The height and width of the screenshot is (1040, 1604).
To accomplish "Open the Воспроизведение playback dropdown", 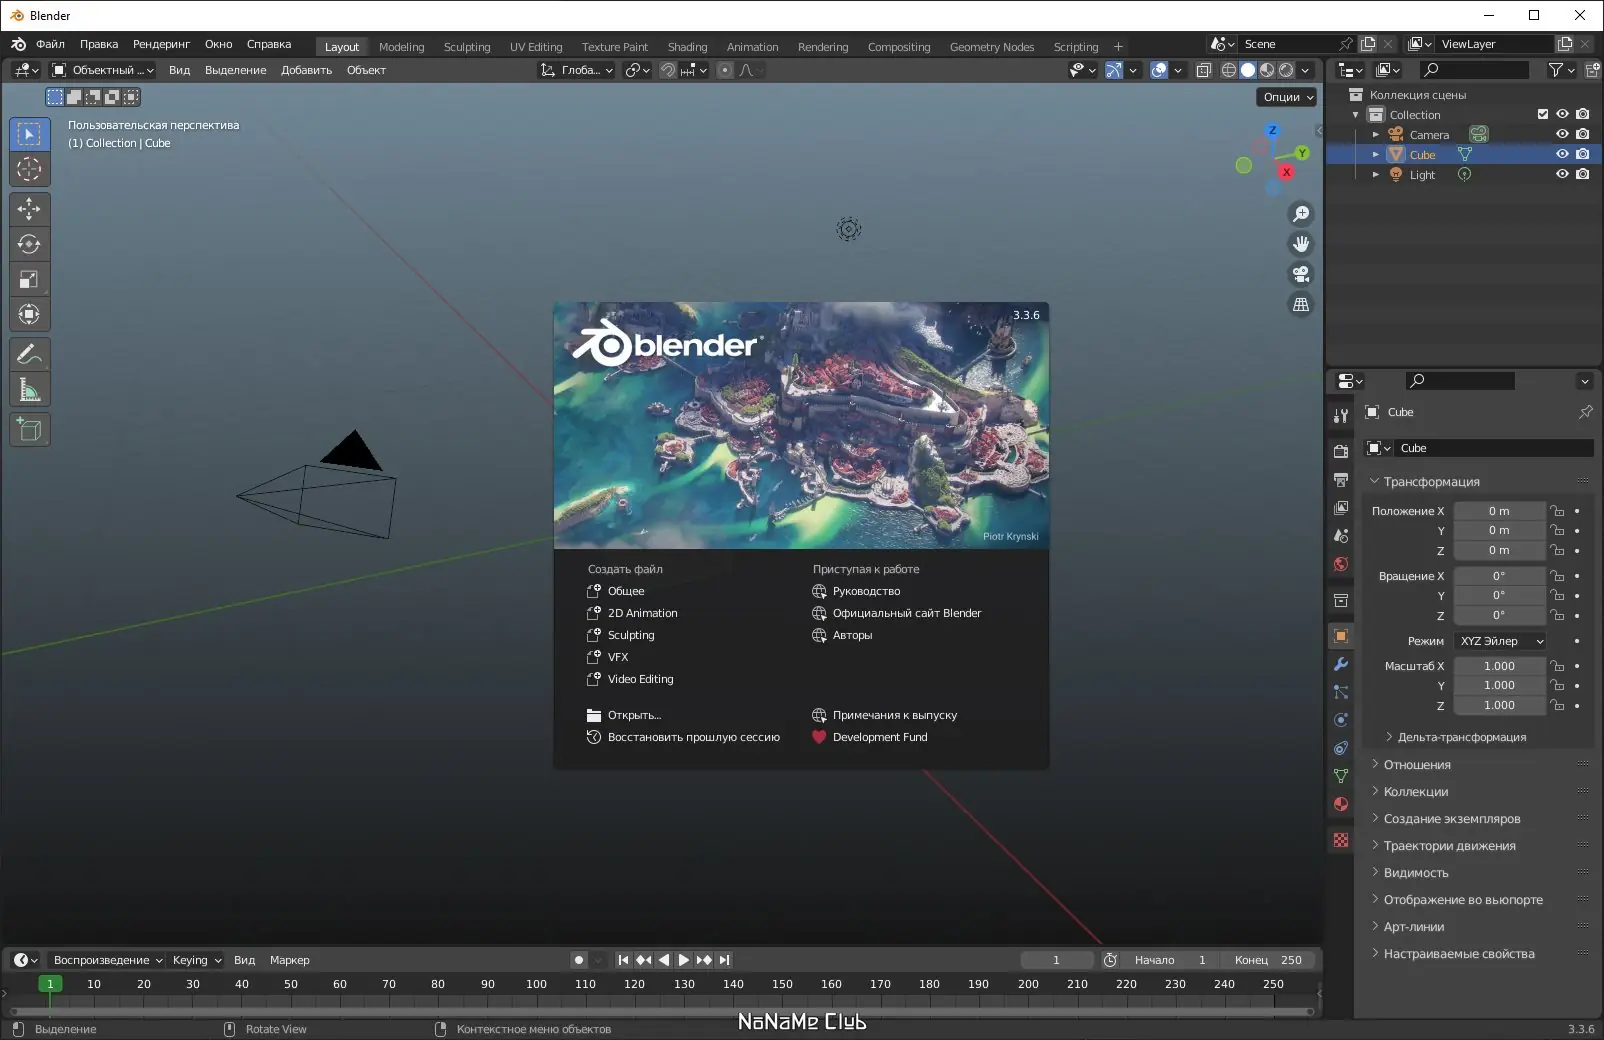I will click(x=108, y=960).
